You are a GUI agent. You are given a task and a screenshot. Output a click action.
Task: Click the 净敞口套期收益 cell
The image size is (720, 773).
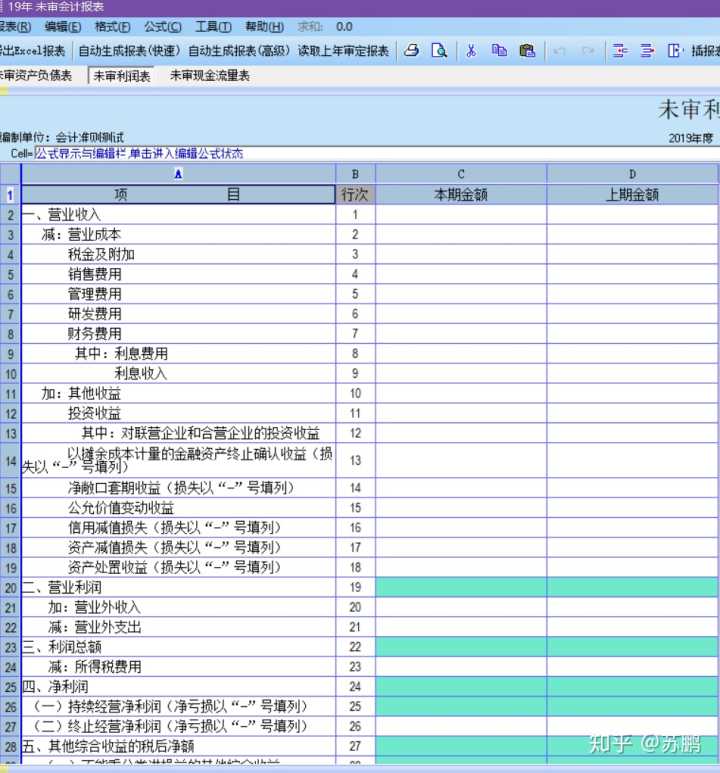point(178,488)
